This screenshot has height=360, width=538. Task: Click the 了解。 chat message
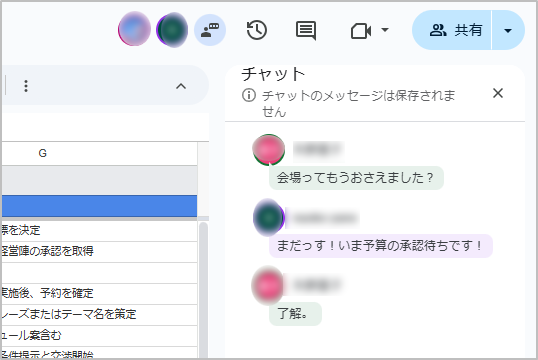295,314
